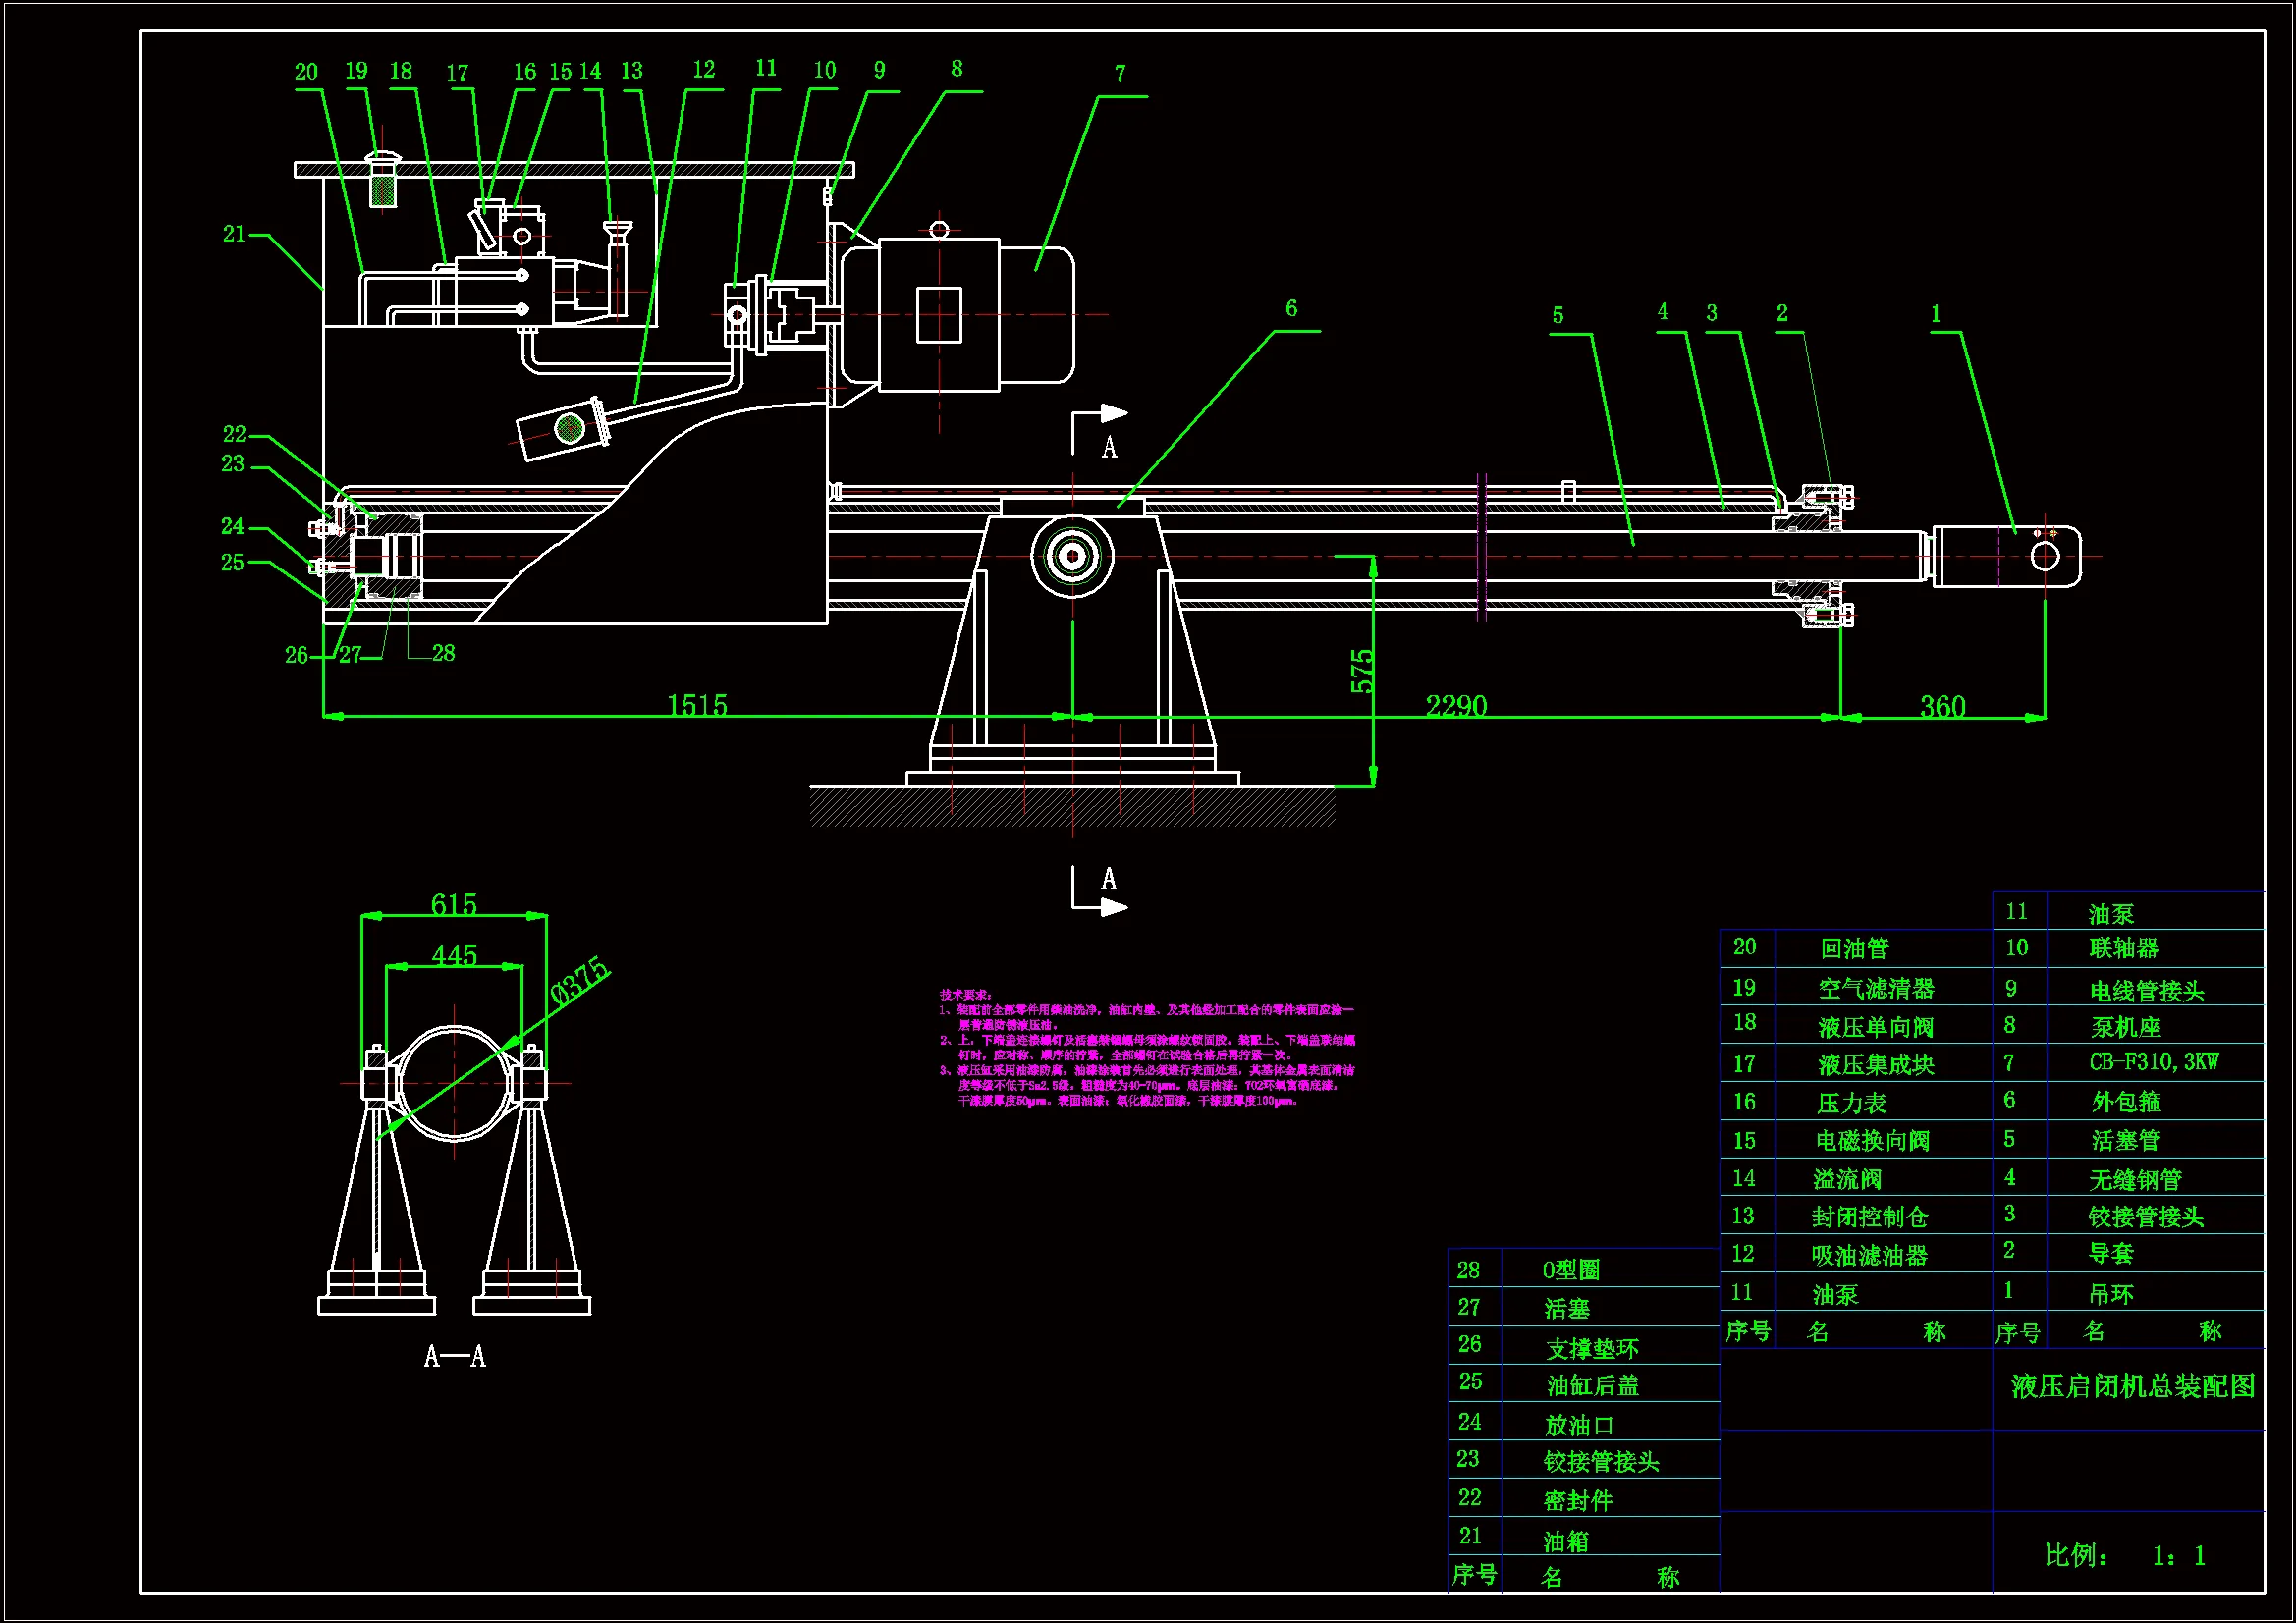Click balloon number 21 beside oil tank

(234, 234)
